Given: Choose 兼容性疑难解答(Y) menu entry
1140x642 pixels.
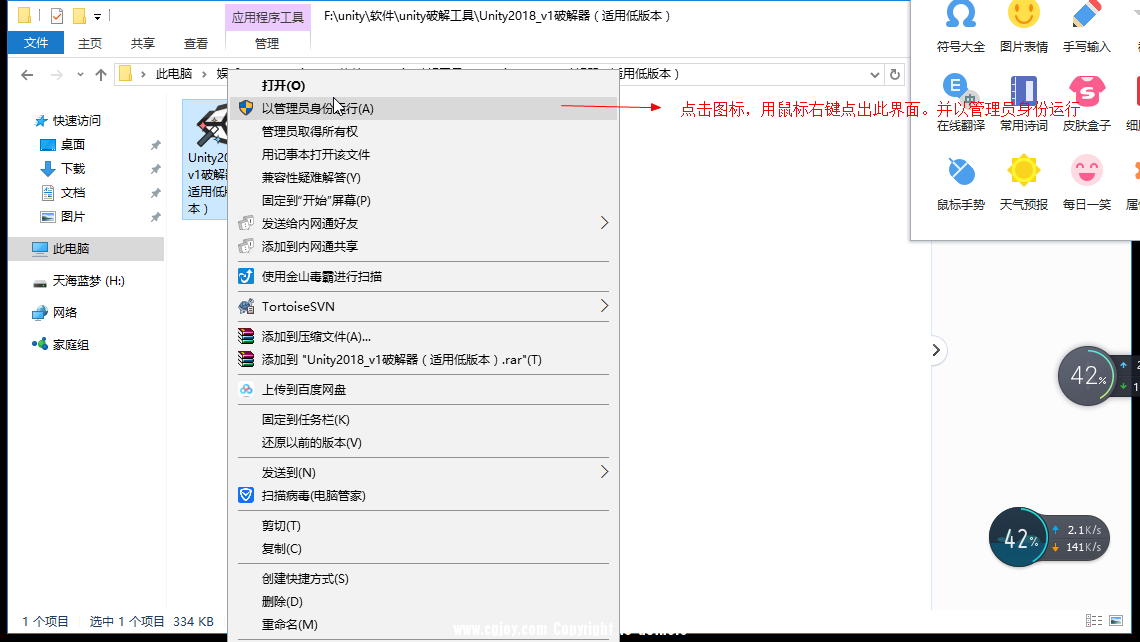Looking at the screenshot, I should [423, 177].
